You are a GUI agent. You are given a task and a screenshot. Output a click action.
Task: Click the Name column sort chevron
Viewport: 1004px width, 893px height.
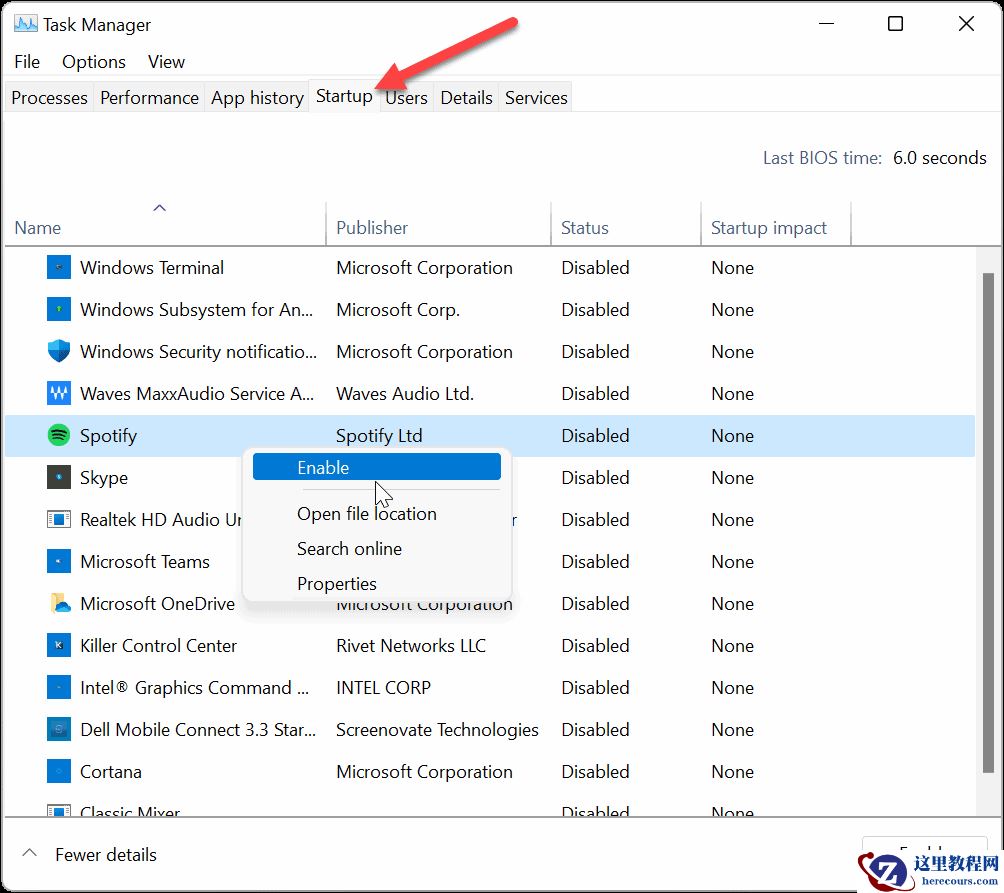coord(159,207)
